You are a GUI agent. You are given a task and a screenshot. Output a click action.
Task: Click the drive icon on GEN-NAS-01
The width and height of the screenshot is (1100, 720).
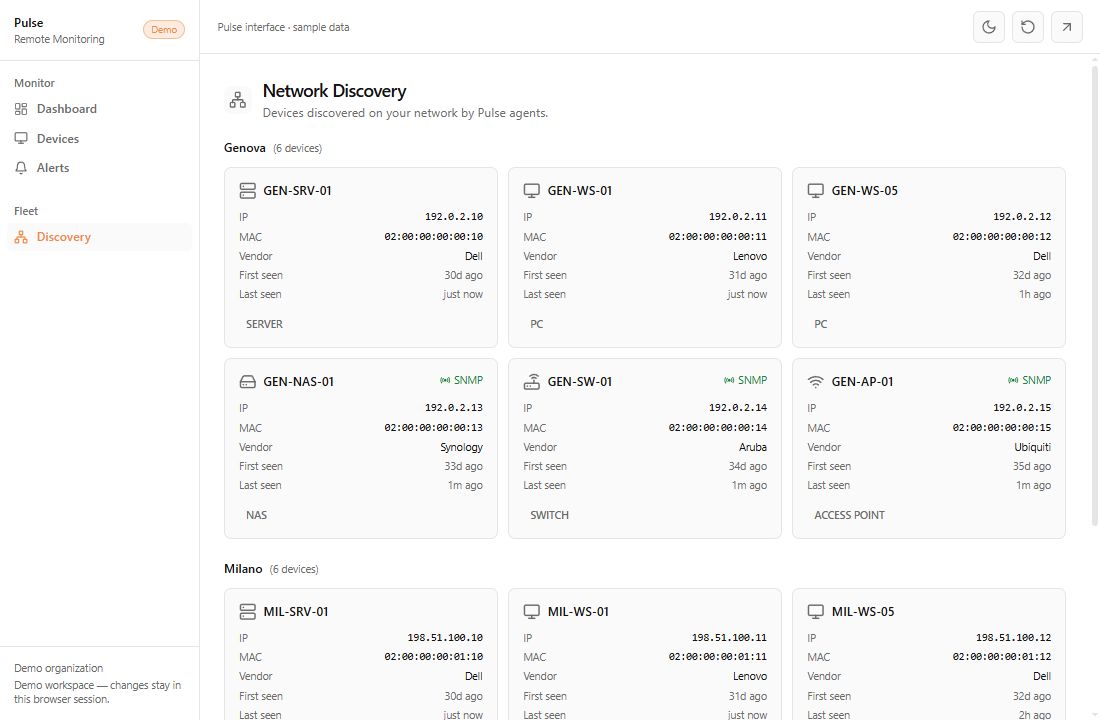[248, 382]
